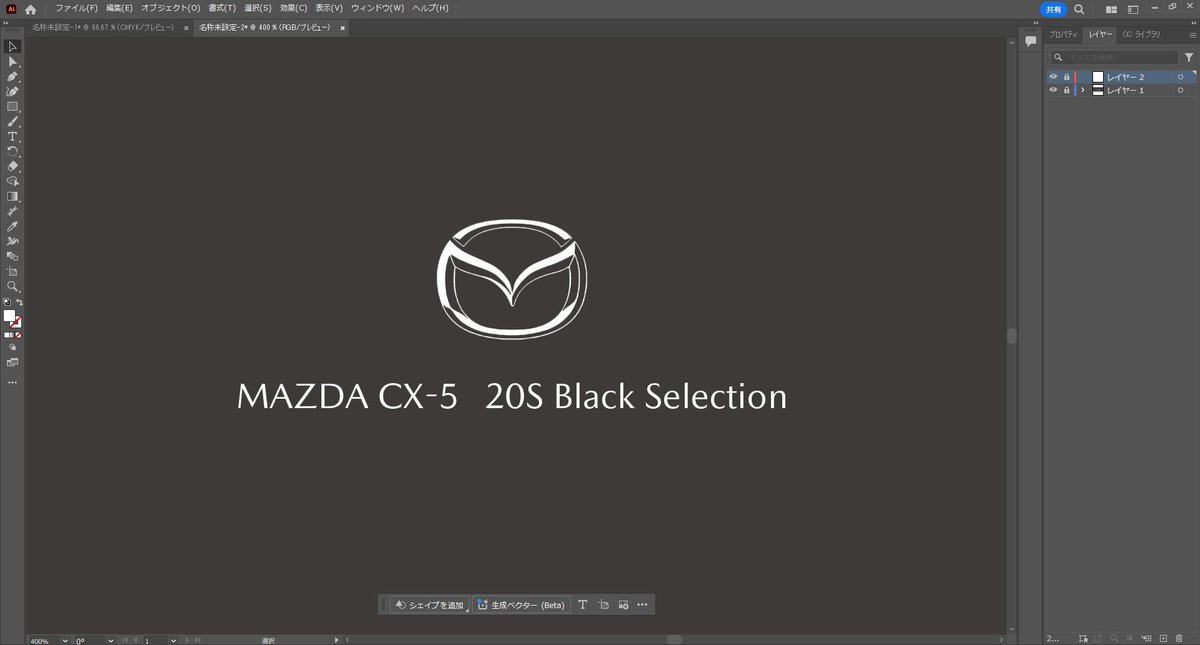Select the Gradient tool
Image resolution: width=1200 pixels, height=645 pixels.
coord(13,196)
